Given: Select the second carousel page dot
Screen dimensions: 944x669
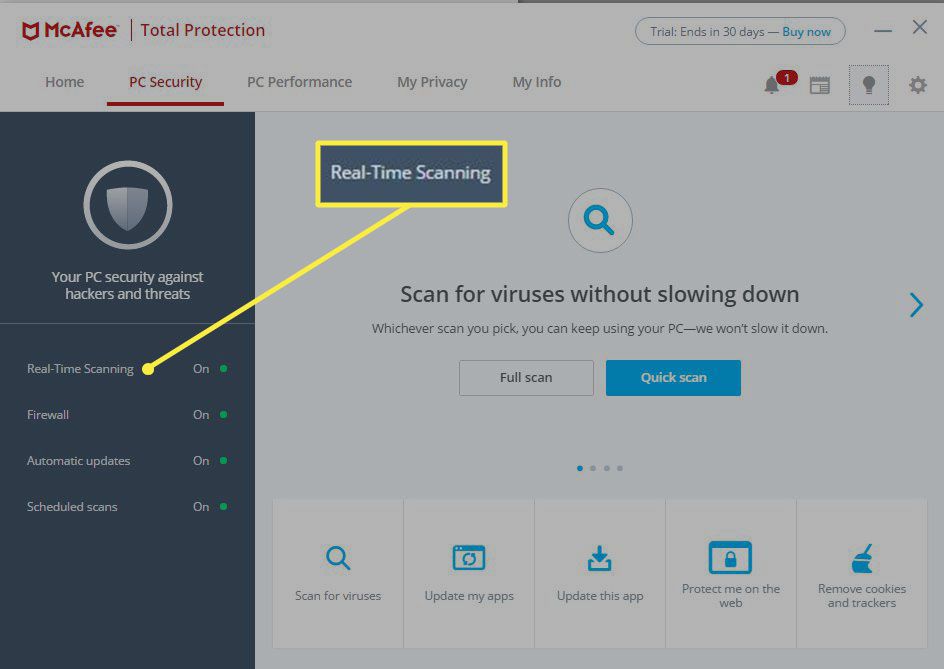Looking at the screenshot, I should click(593, 468).
